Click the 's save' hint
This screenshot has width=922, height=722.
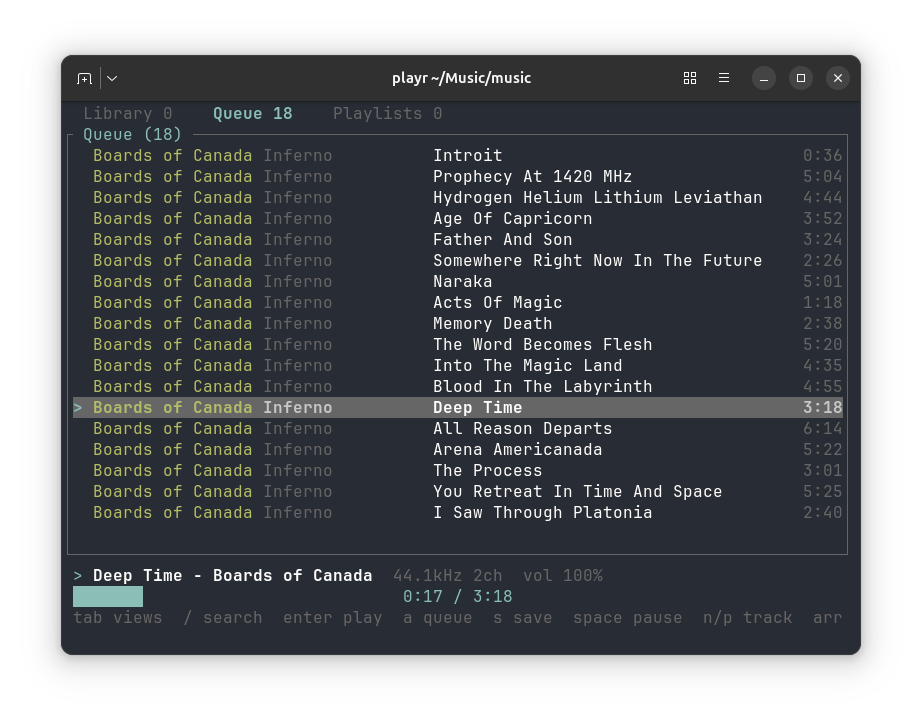click(523, 618)
